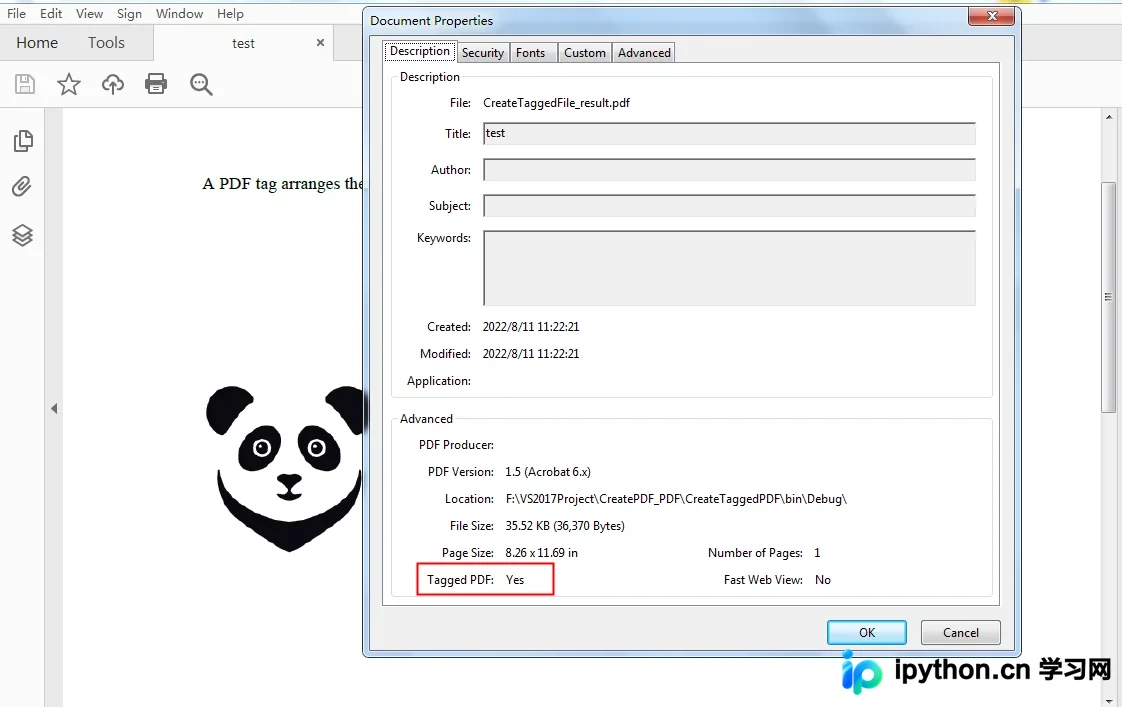Open the View menu
This screenshot has height=707, width=1122.
tap(89, 14)
